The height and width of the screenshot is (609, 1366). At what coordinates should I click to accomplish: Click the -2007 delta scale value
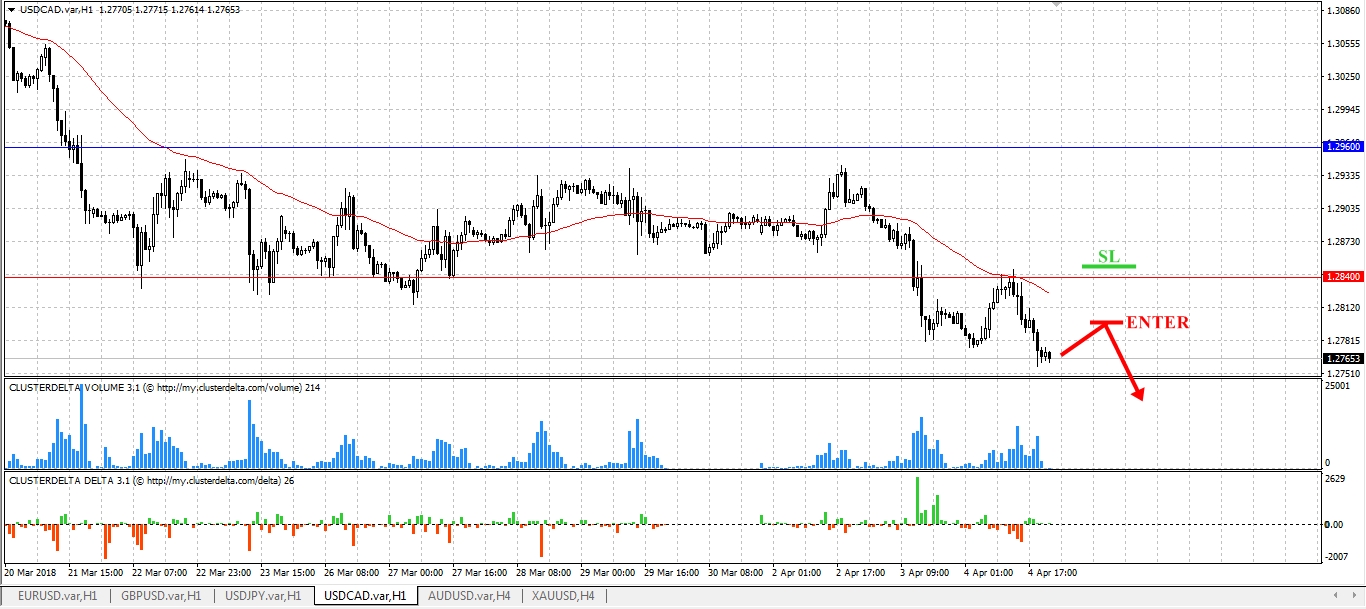(x=1339, y=557)
